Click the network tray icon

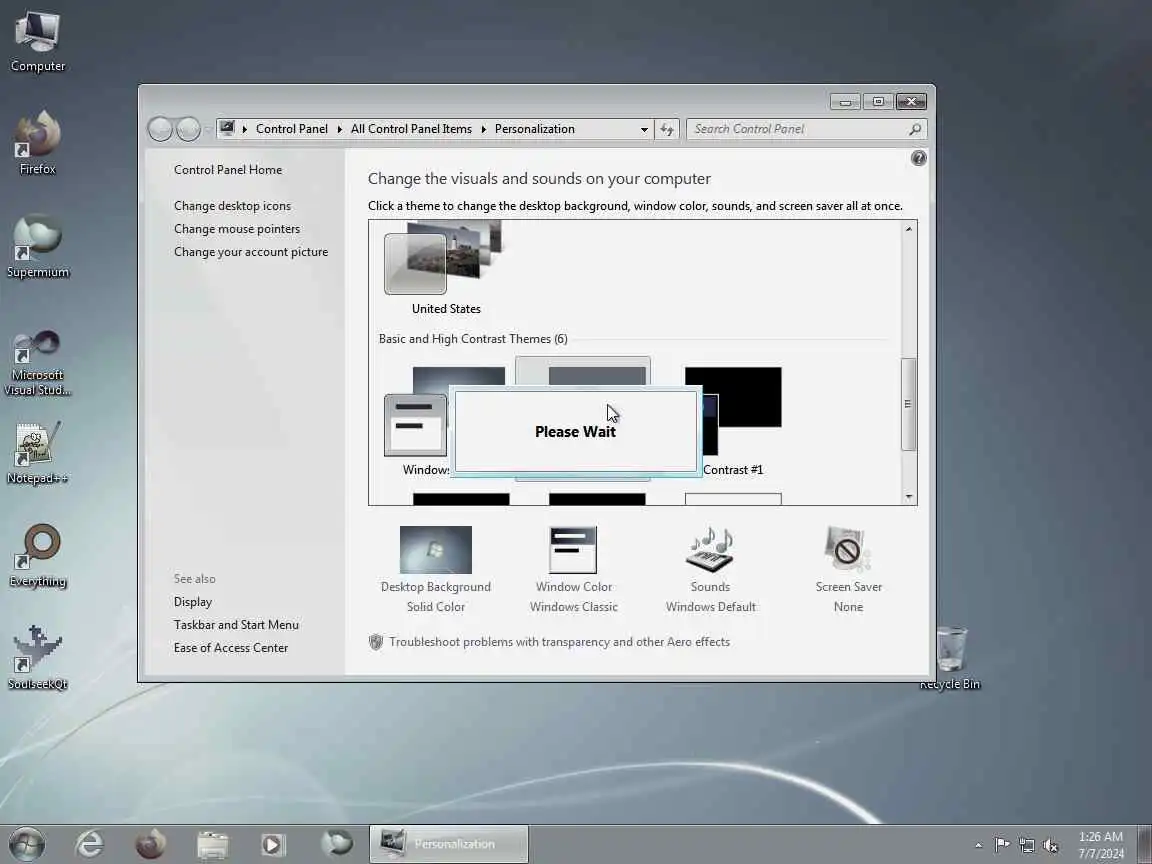1026,845
